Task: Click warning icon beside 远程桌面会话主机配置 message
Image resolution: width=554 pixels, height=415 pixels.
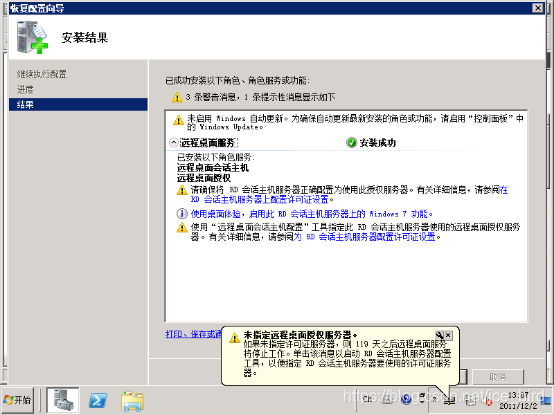Action: 182,227
